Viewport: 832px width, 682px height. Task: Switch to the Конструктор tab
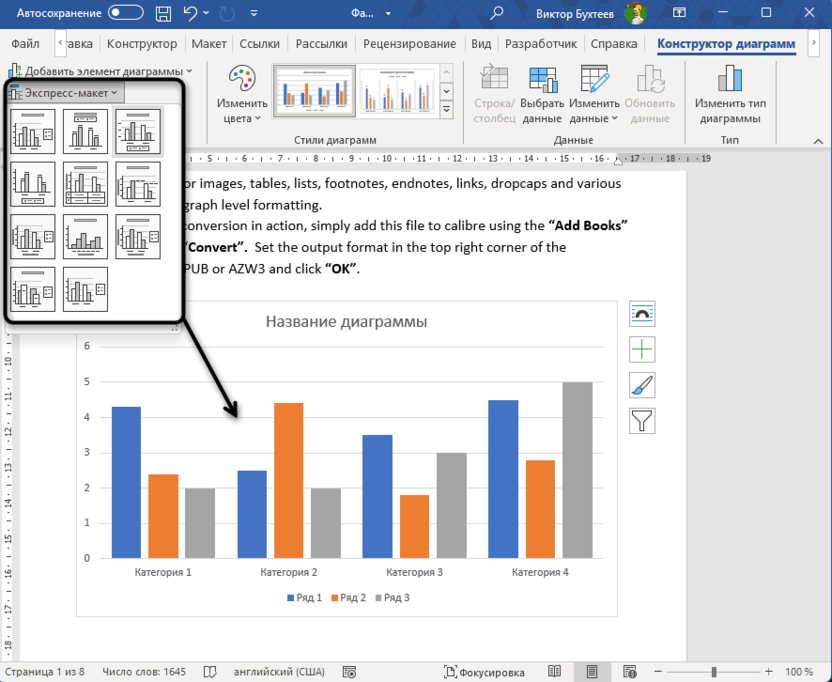pos(142,44)
